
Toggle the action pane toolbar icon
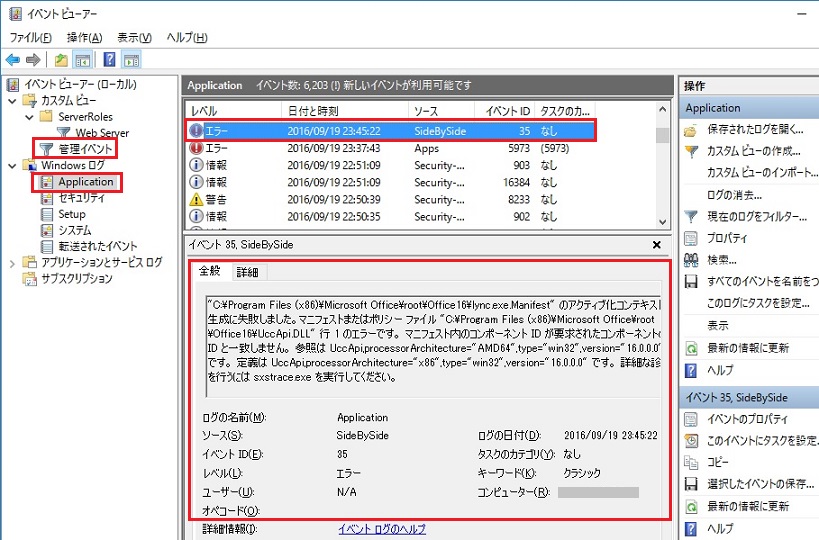131,60
